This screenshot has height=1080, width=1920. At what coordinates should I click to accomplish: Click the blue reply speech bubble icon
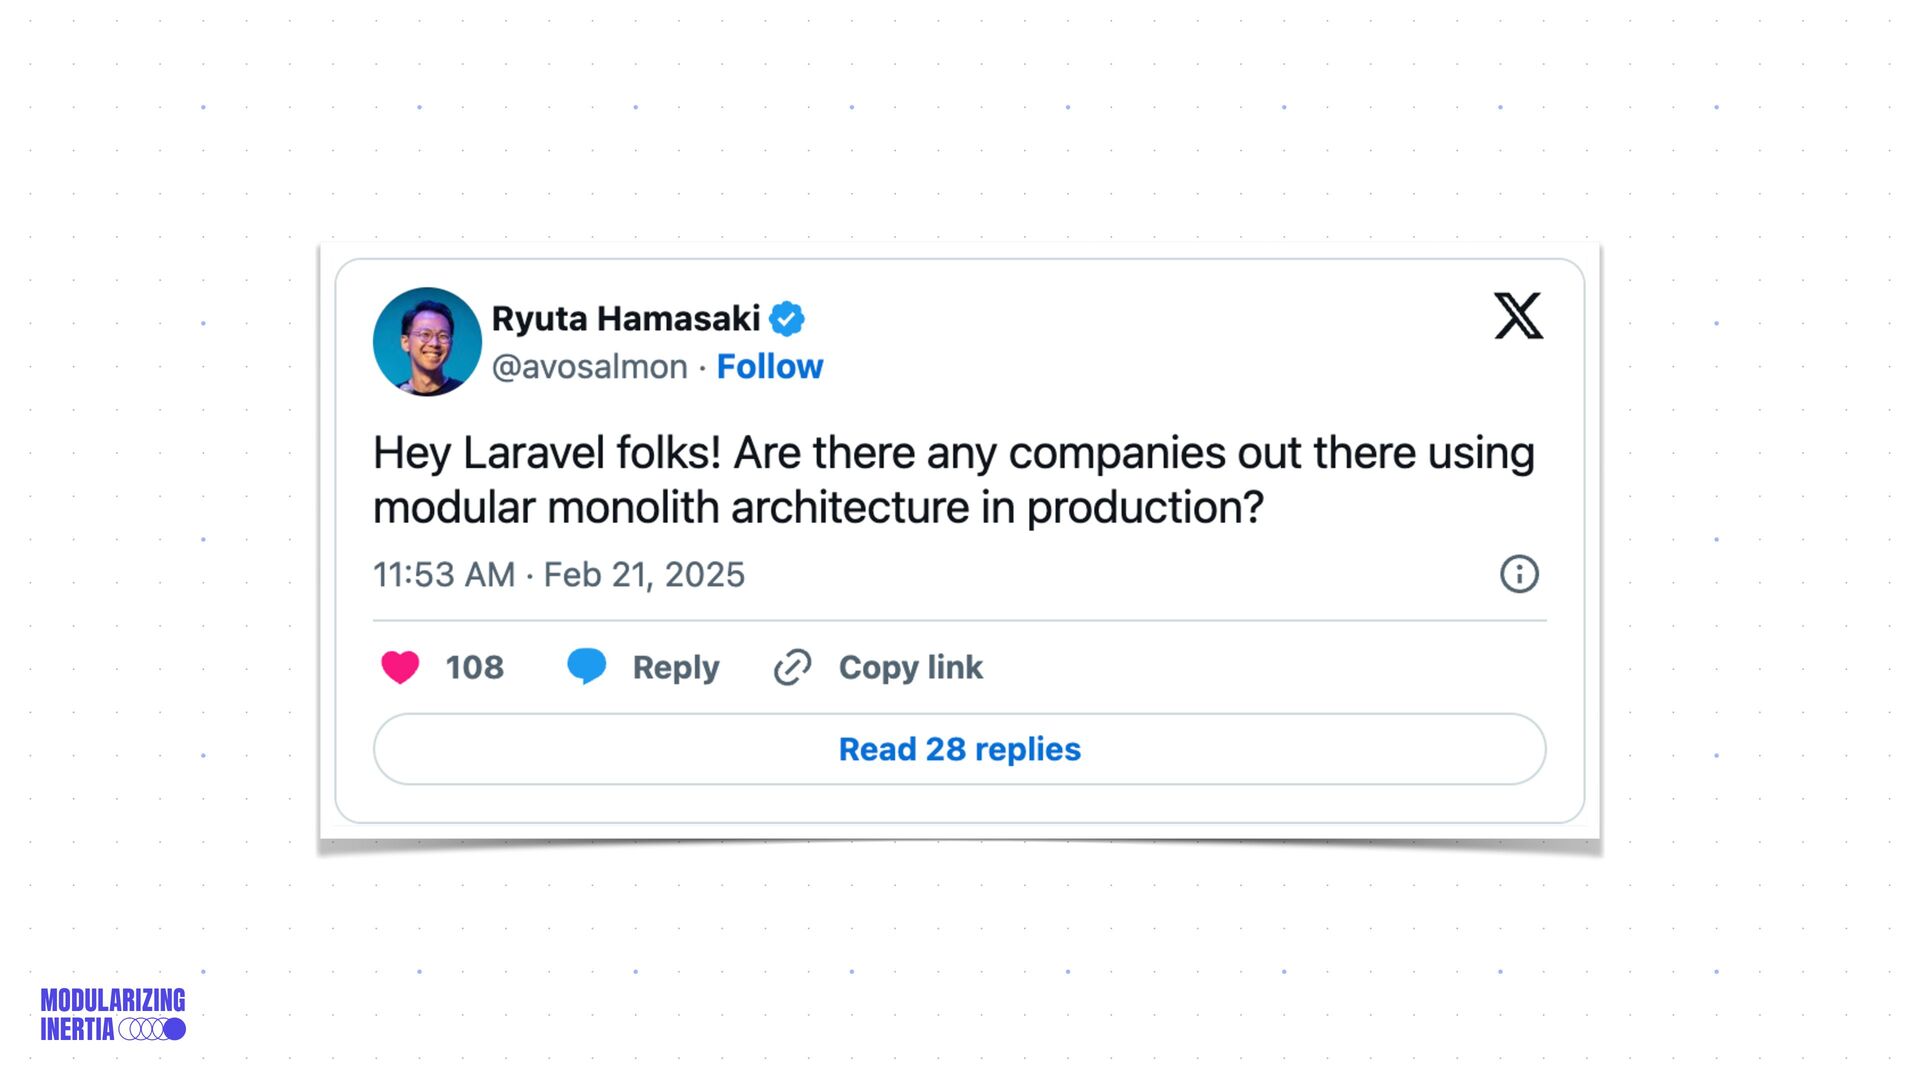[586, 666]
